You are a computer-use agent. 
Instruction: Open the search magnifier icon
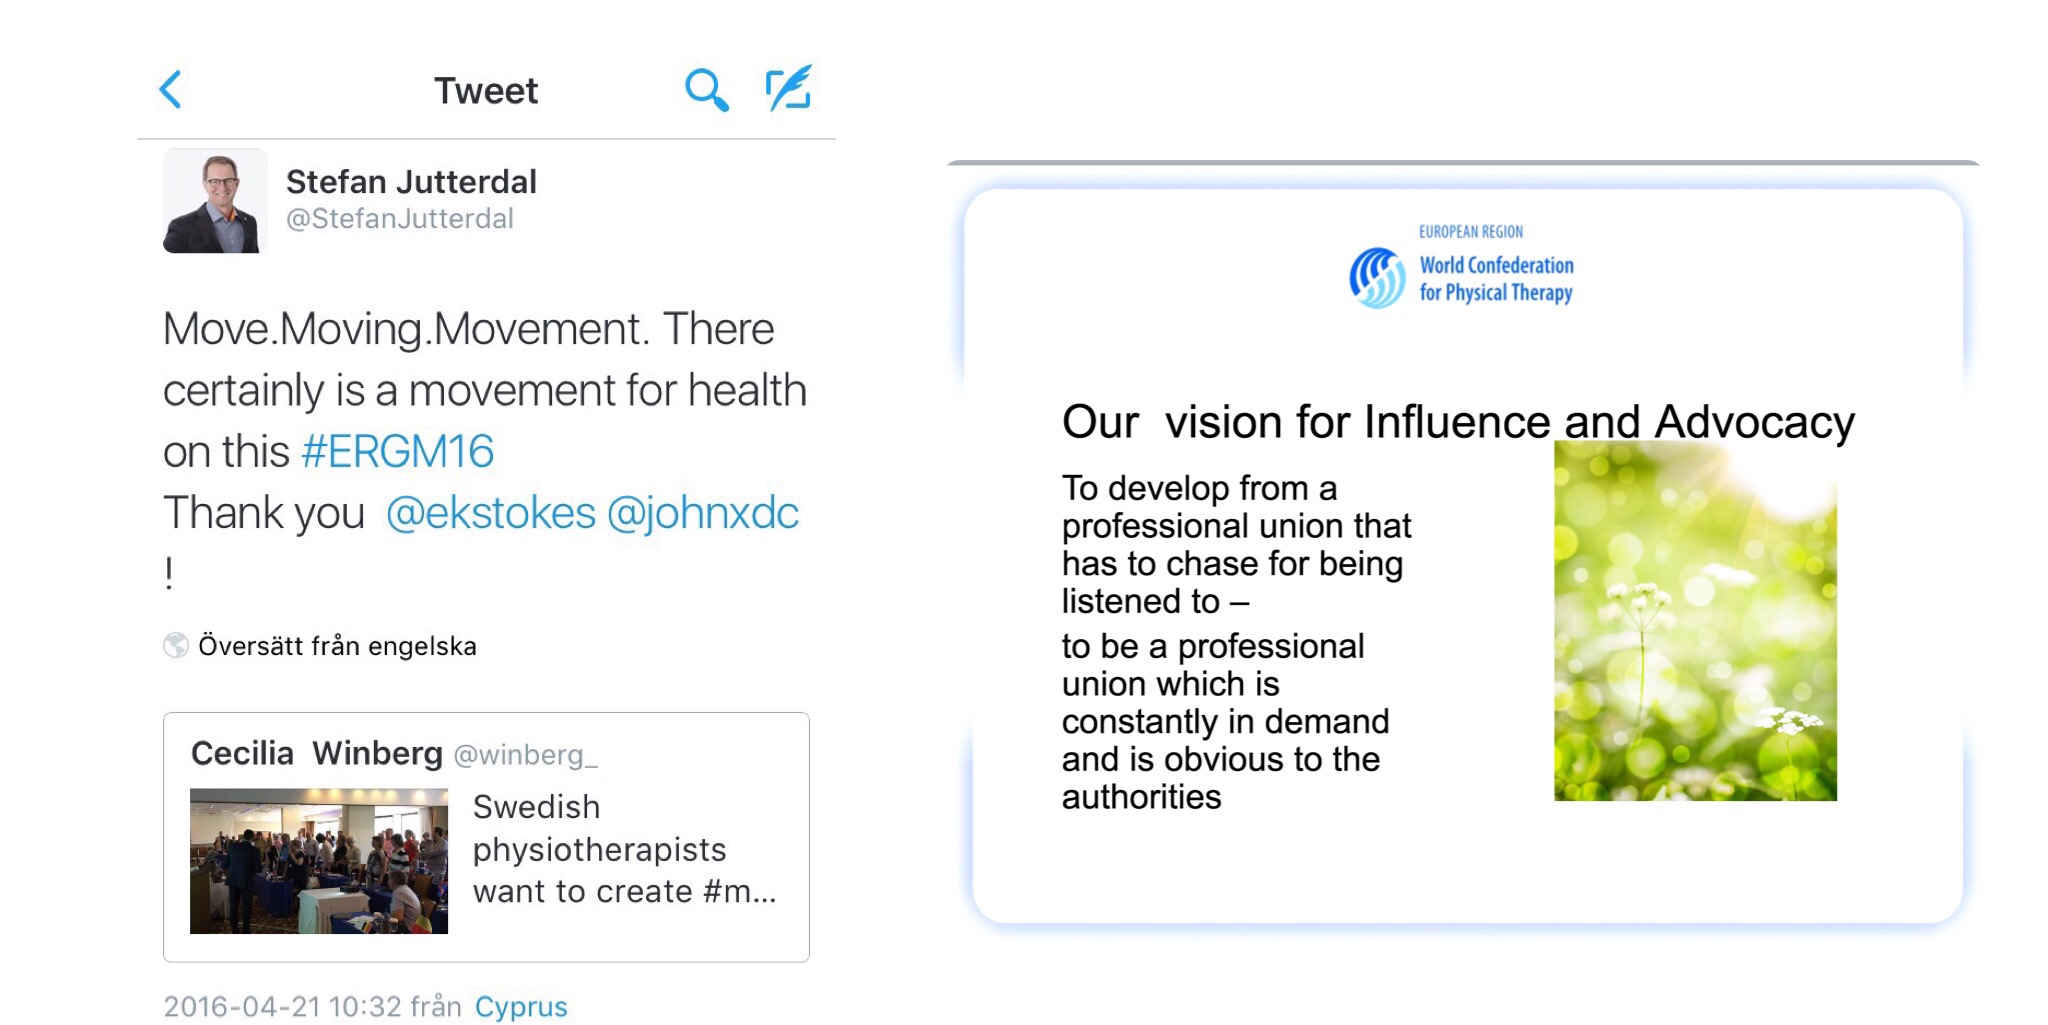click(706, 90)
